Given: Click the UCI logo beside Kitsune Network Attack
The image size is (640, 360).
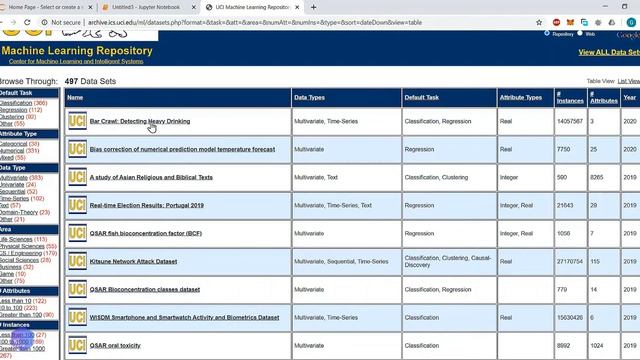Looking at the screenshot, I should (x=77, y=261).
